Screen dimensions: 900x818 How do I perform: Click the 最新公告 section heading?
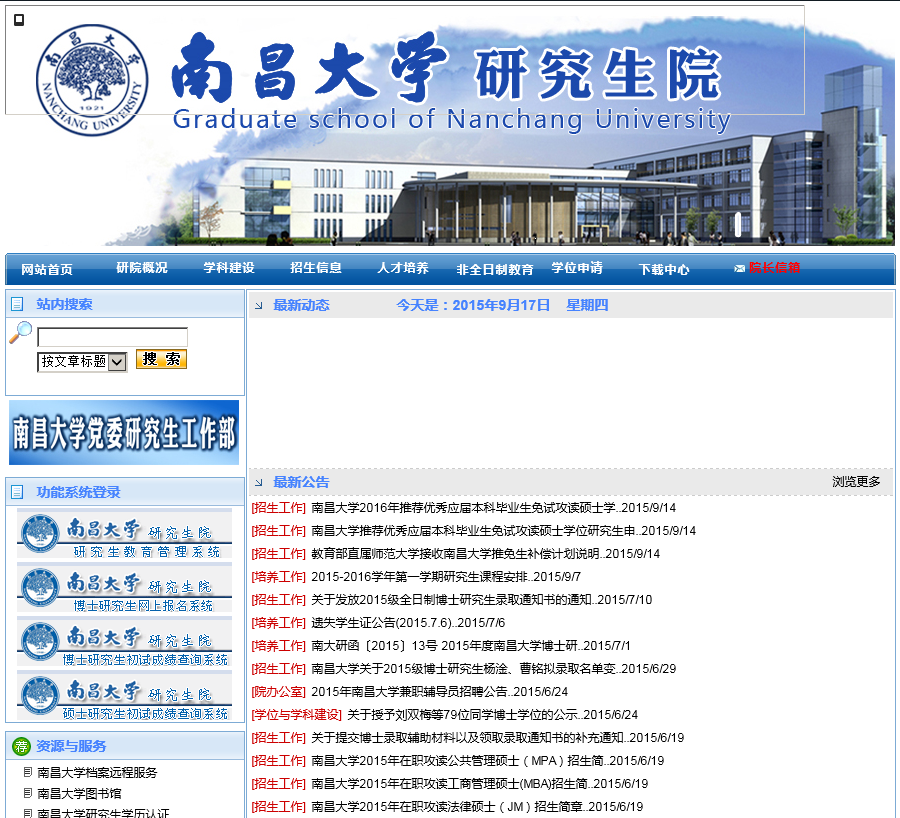301,482
